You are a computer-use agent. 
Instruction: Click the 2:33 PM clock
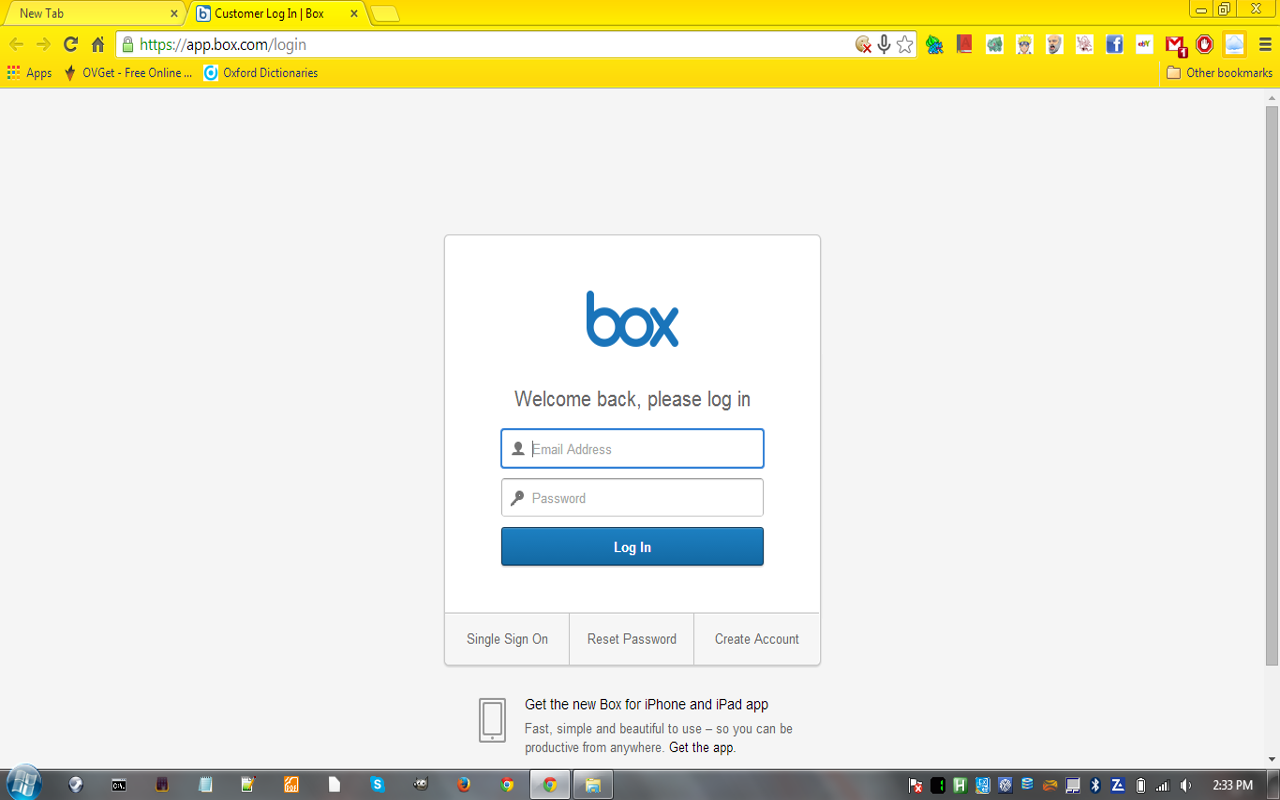(x=1232, y=785)
